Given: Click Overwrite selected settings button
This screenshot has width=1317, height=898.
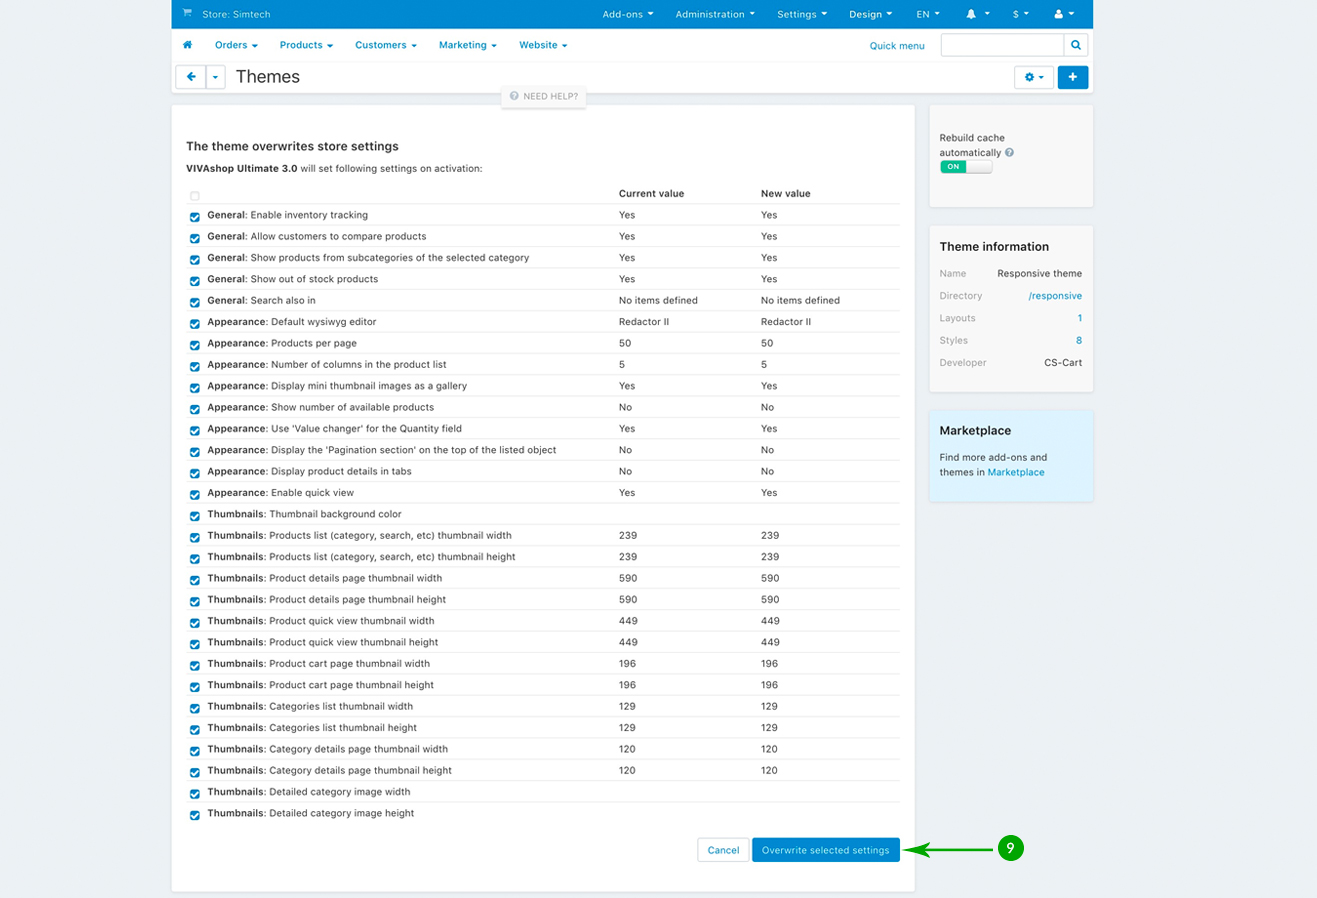Looking at the screenshot, I should (x=825, y=850).
